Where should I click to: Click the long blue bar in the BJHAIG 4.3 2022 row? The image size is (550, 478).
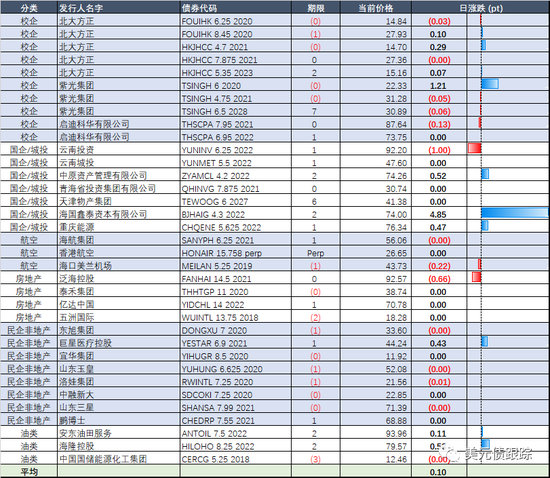point(515,213)
